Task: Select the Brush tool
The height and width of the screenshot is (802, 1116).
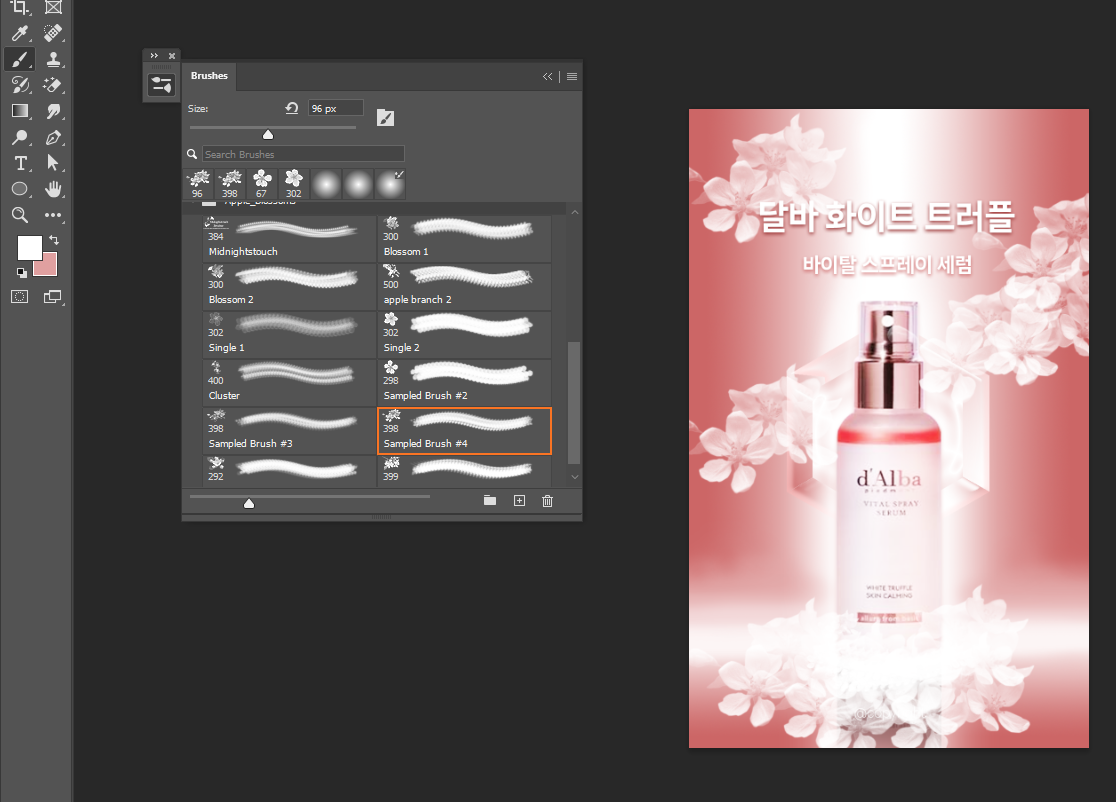Action: [20, 59]
